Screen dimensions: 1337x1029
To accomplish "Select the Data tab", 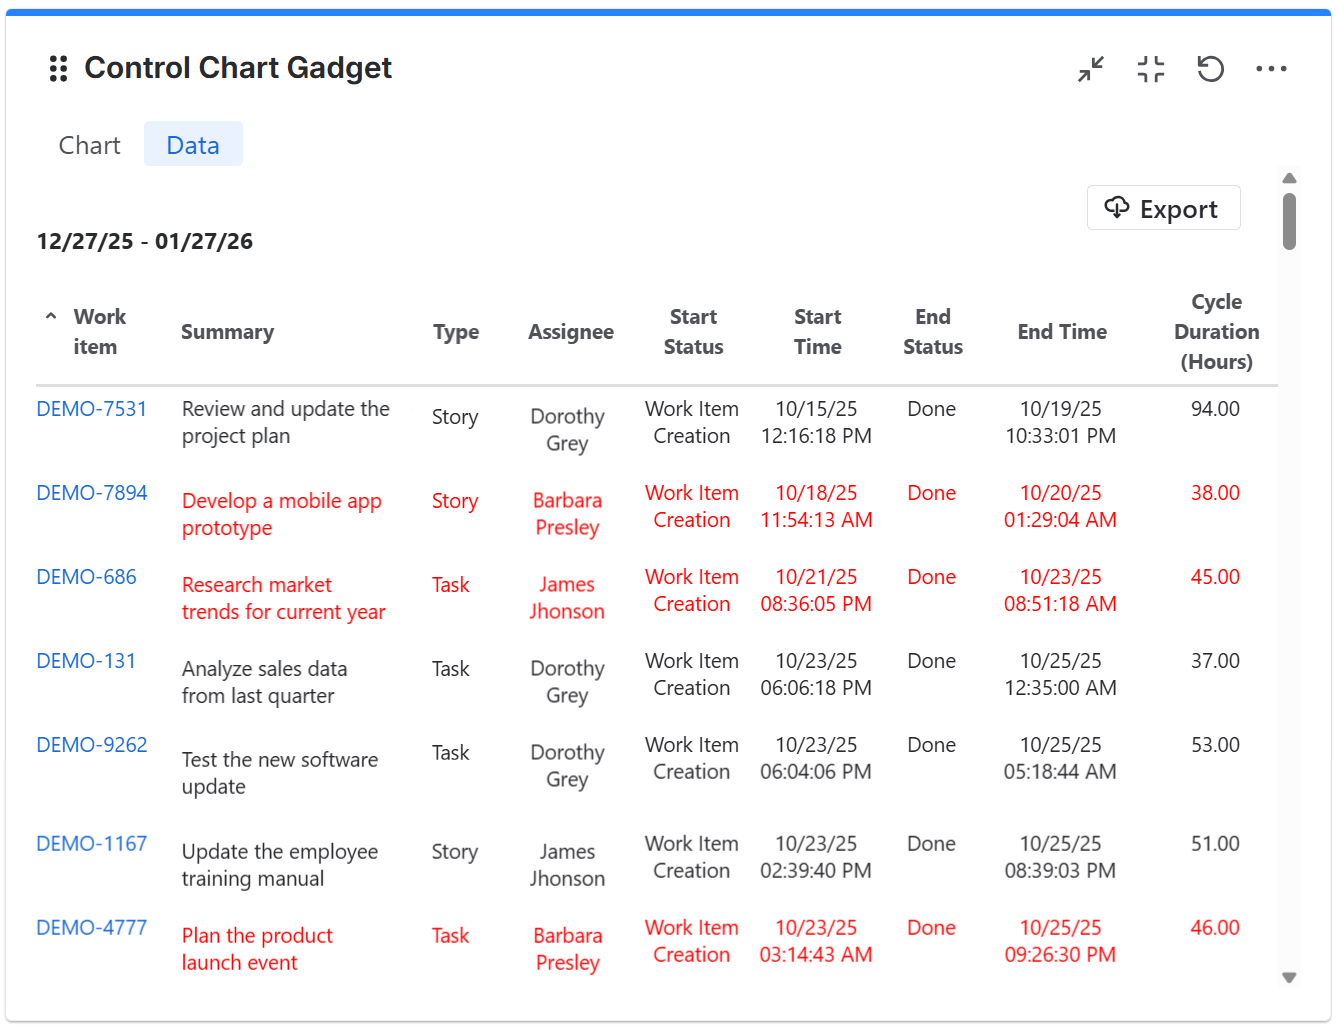I will (193, 144).
